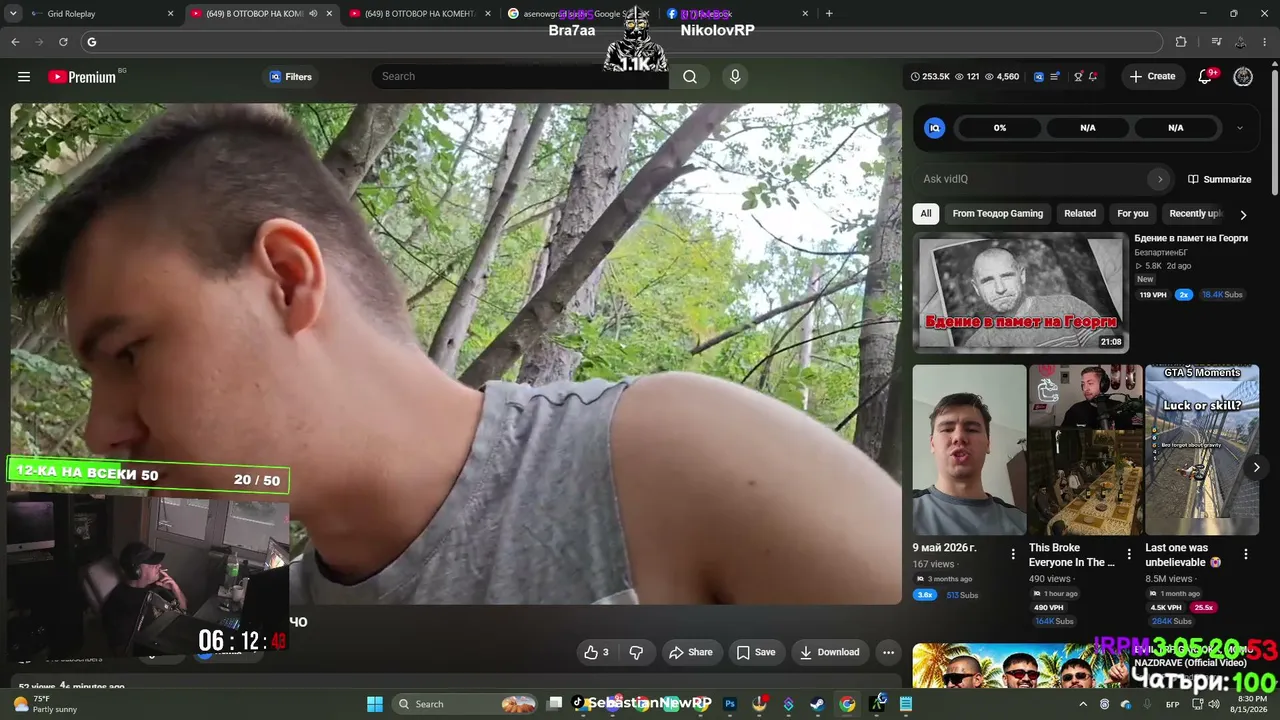Open options for Last one was unbelievable Short

point(1246,554)
